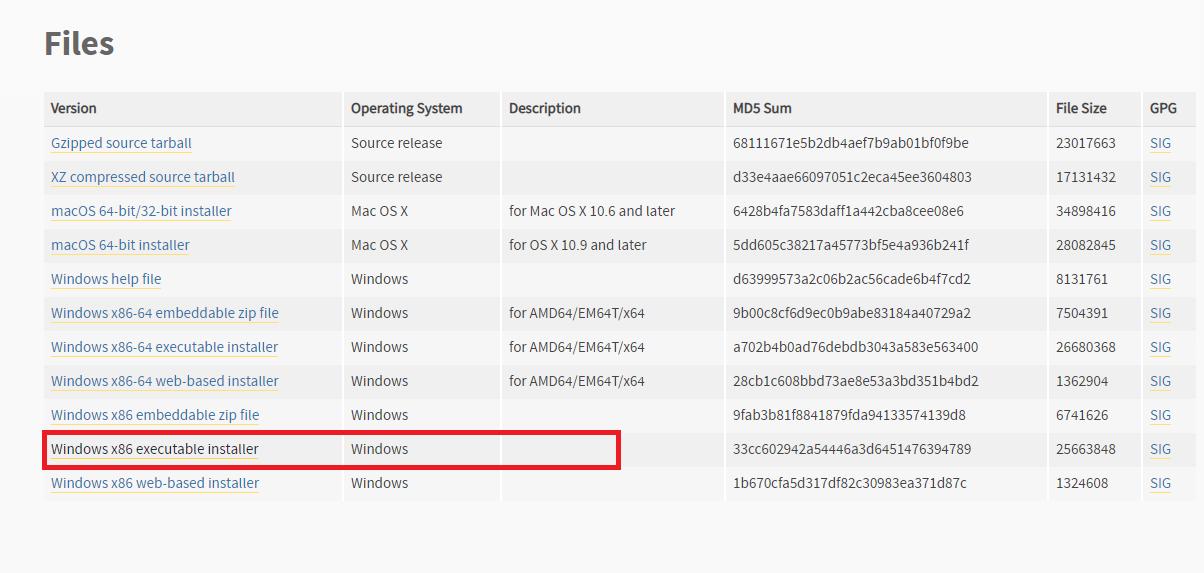Click SIG for Windows x86 executable installer
Screen dimensions: 1204x573
click(x=1160, y=449)
